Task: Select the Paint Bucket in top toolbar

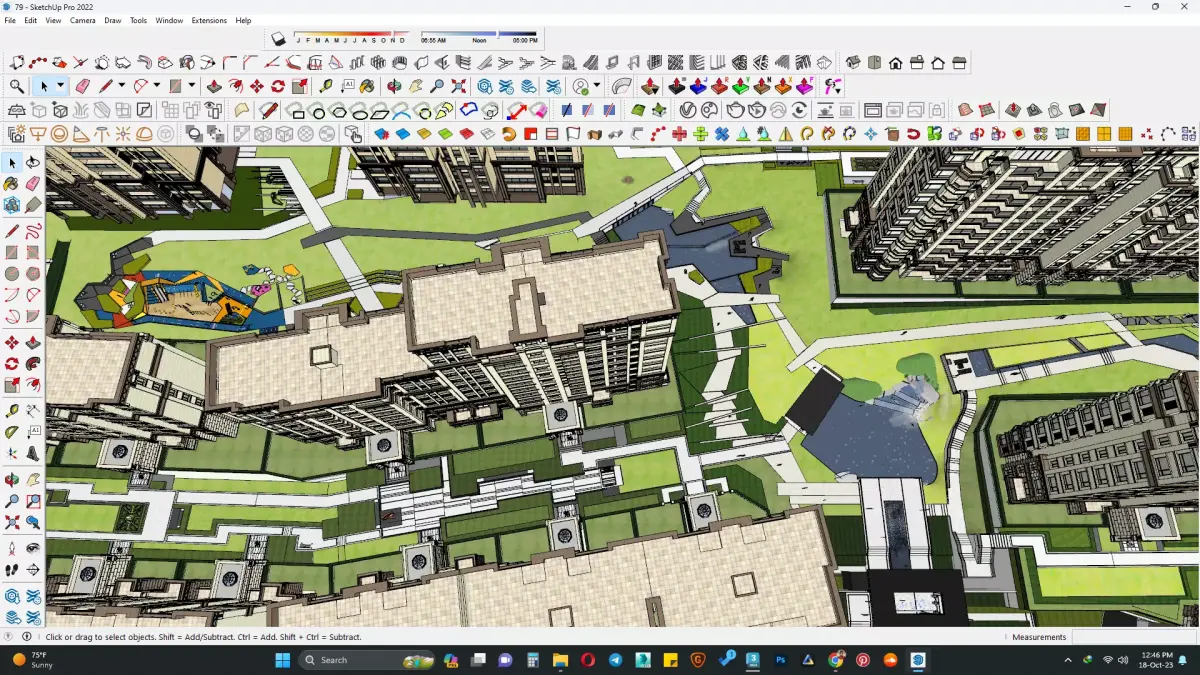Action: tap(368, 87)
